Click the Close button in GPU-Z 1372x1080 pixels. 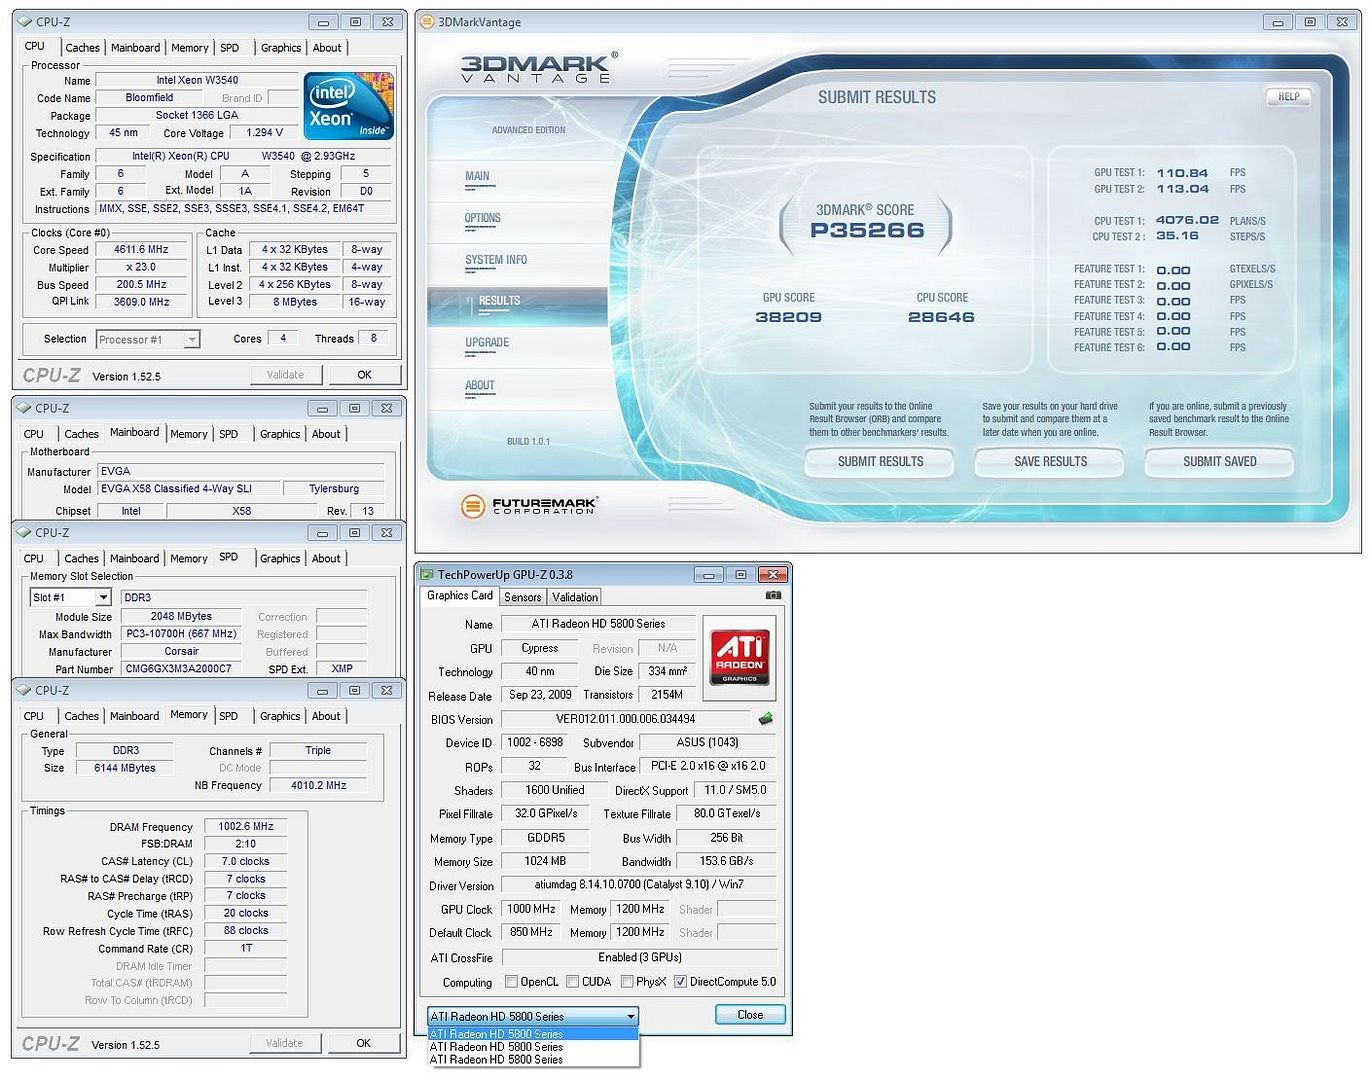click(750, 1015)
